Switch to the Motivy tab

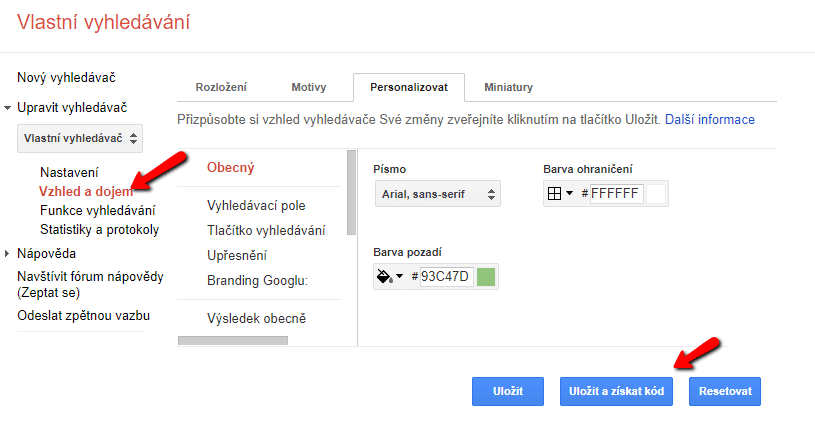(x=309, y=87)
